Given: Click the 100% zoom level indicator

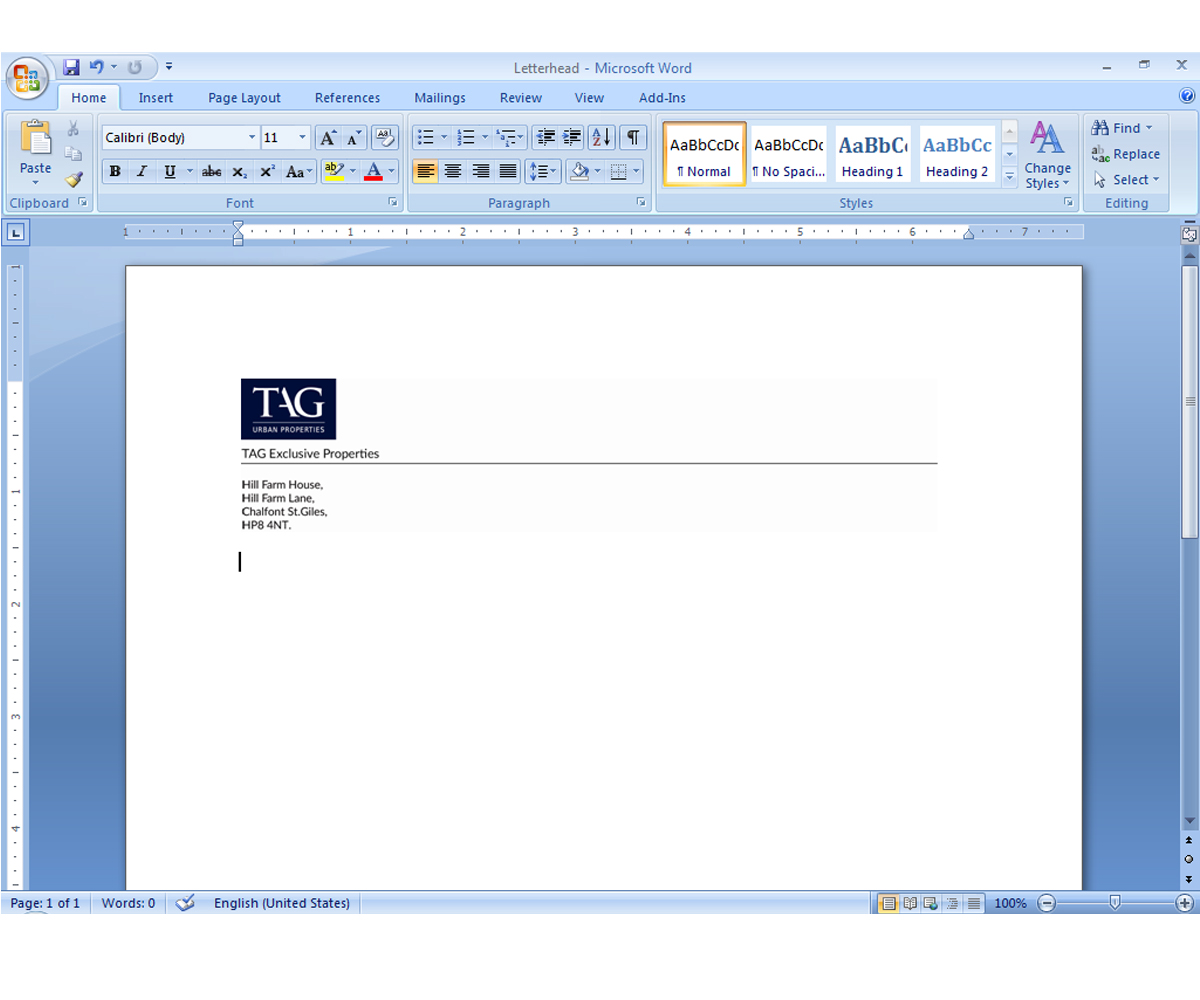Looking at the screenshot, I should (x=1010, y=903).
